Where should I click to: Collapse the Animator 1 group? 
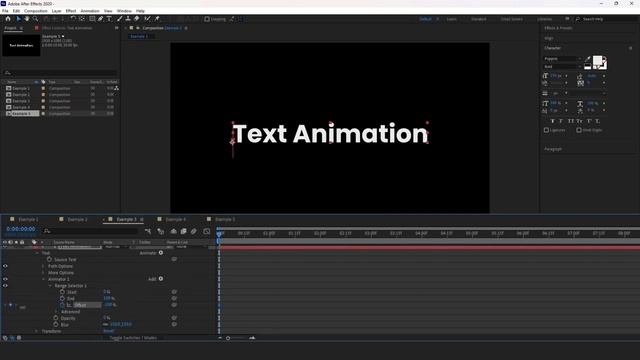[x=44, y=279]
